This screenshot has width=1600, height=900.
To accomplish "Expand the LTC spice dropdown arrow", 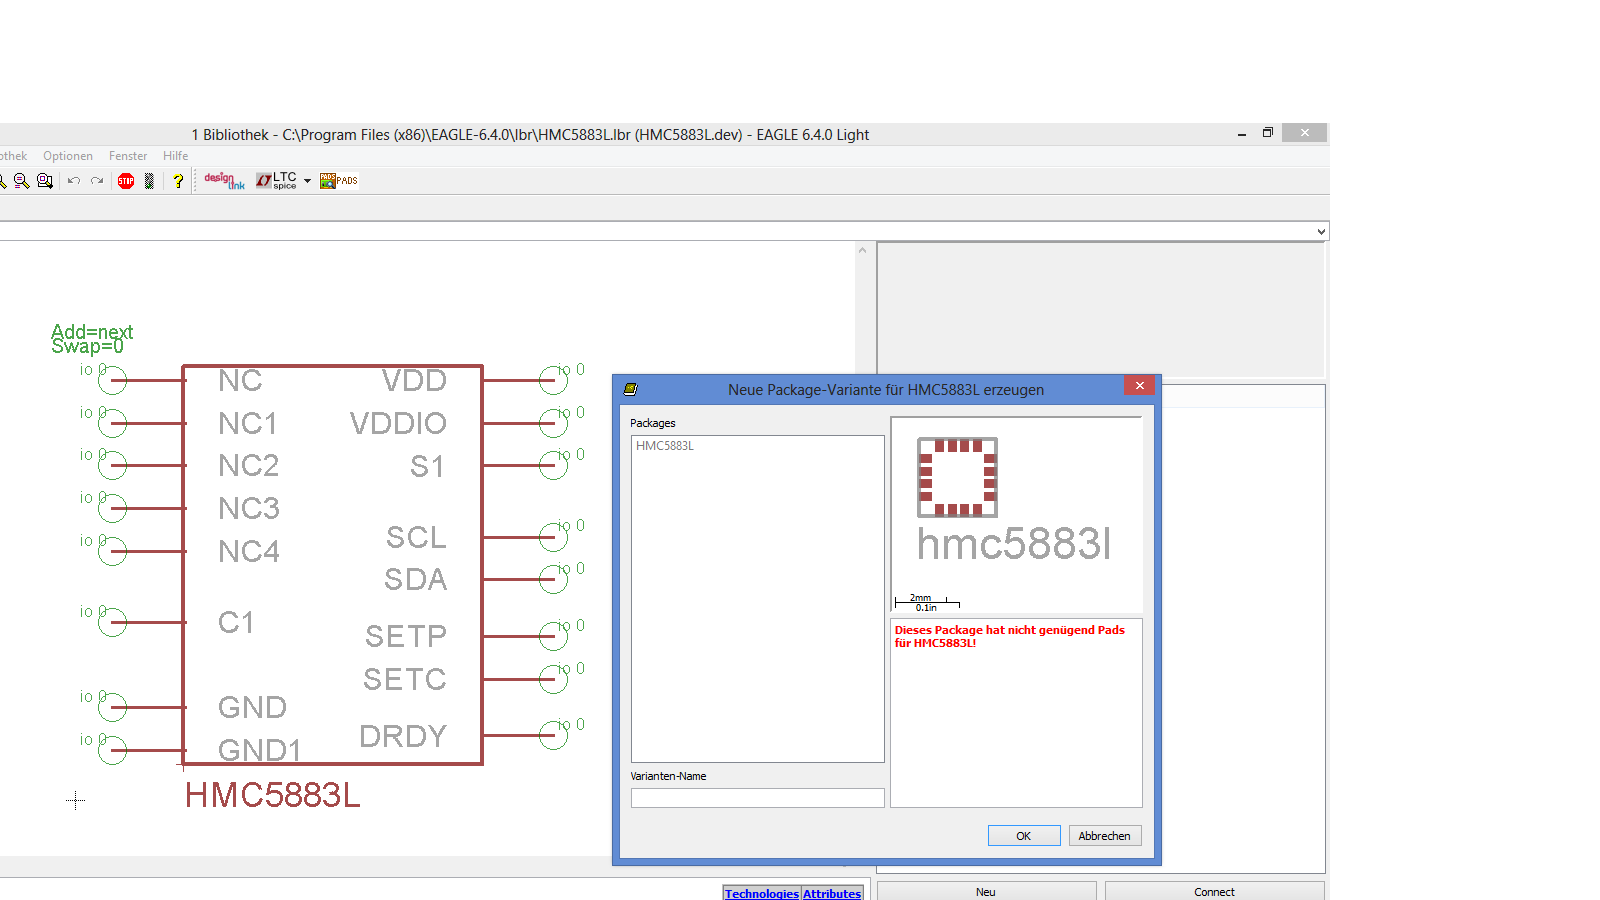I will [307, 181].
